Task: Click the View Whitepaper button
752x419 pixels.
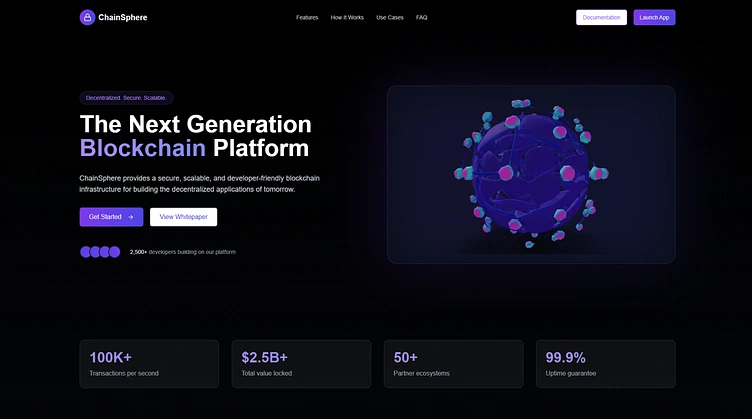Action: tap(183, 217)
